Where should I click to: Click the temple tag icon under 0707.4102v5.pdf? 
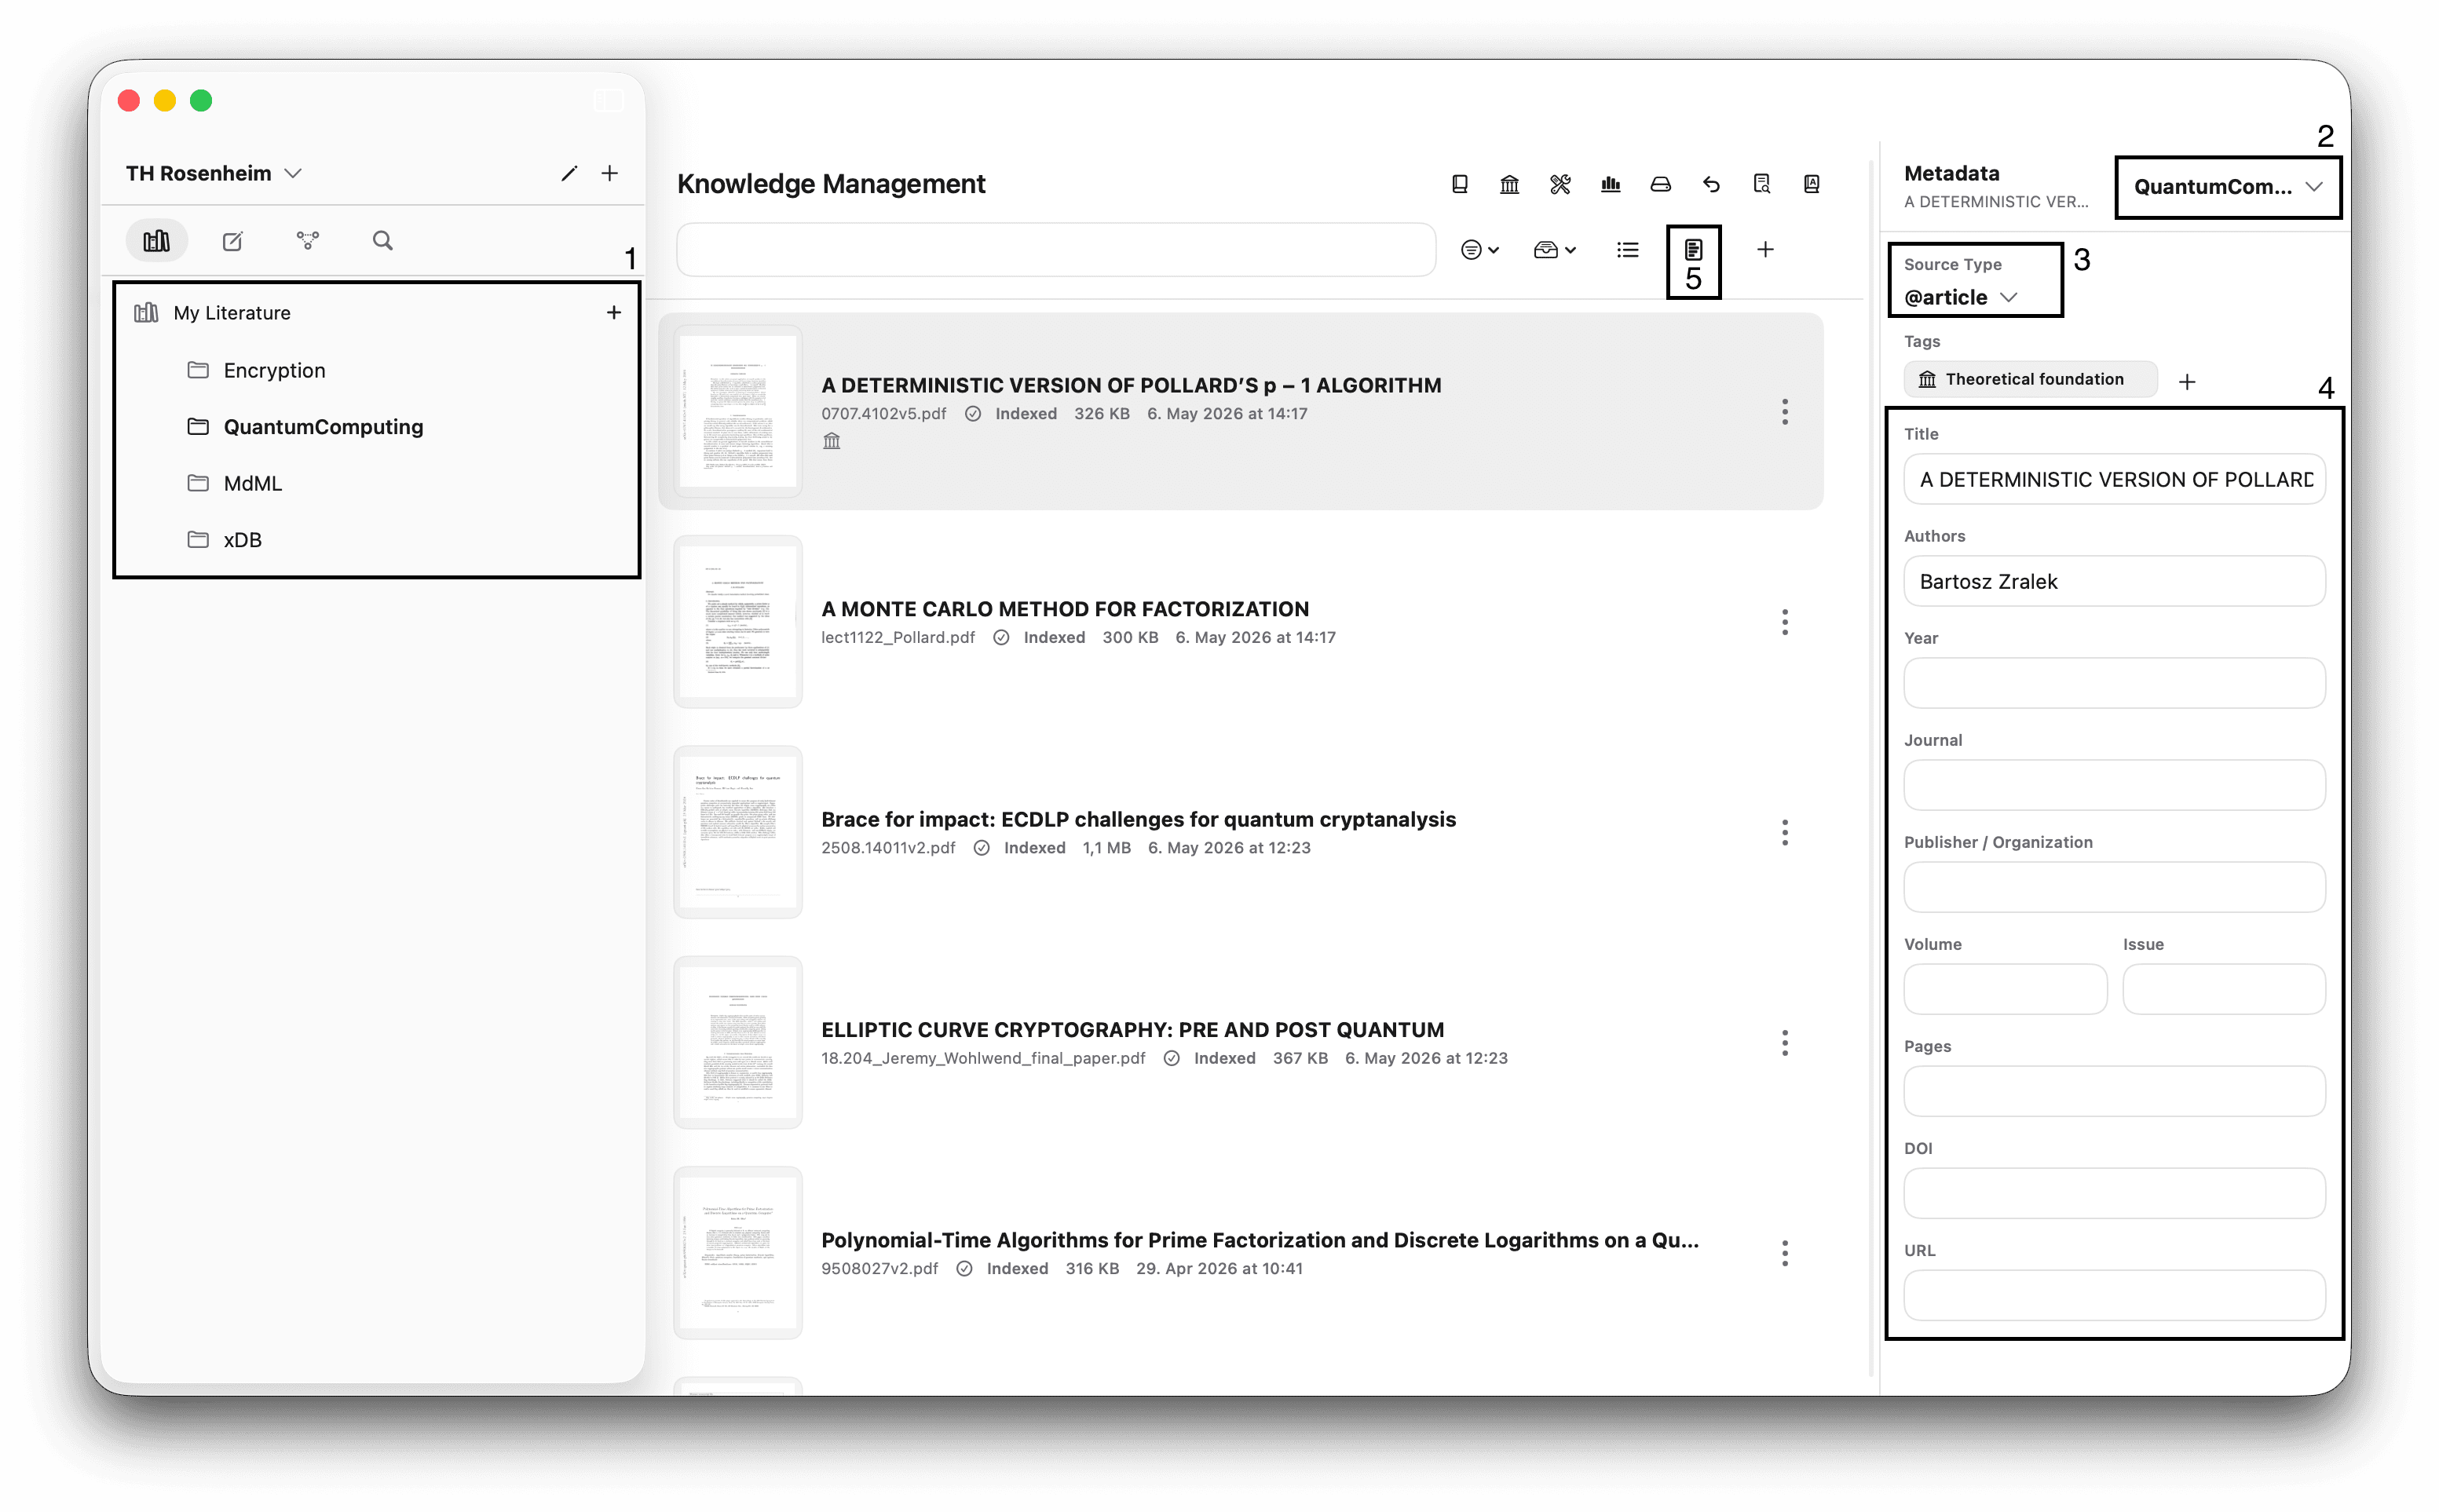pyautogui.click(x=831, y=441)
